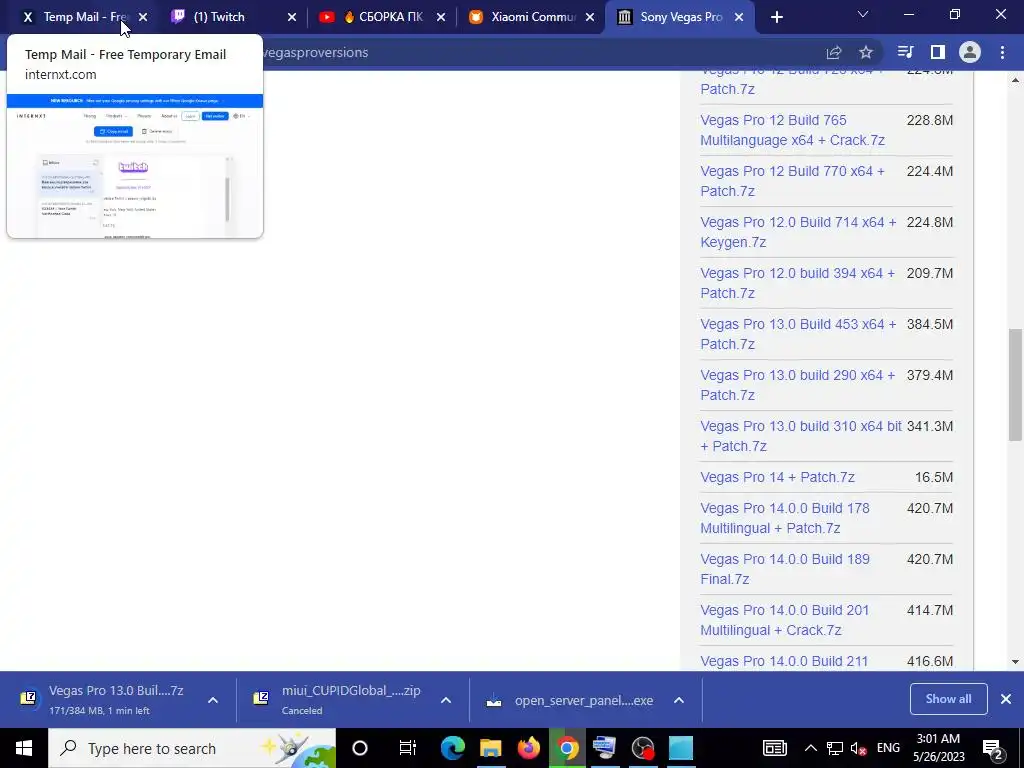
Task: Download Vegas Pro 12.0 Build 714 Keygen
Action: tap(798, 232)
